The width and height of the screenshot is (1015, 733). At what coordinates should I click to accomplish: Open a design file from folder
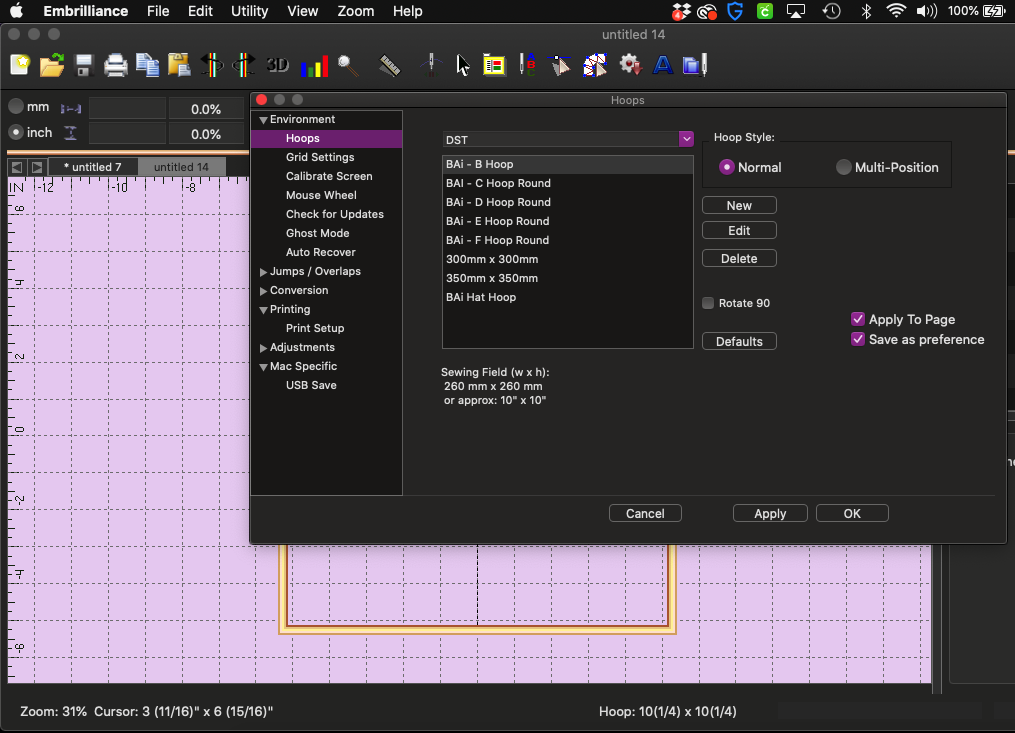coord(52,65)
